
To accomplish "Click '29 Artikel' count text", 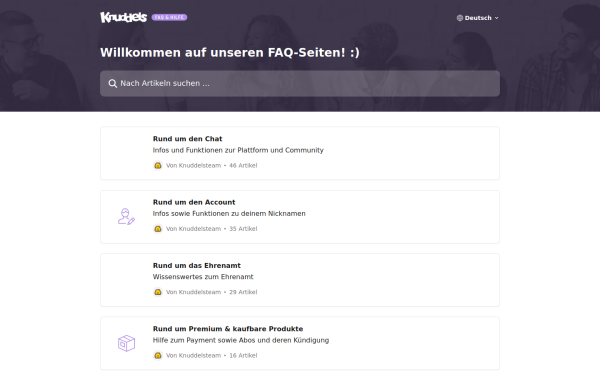I will coord(243,292).
